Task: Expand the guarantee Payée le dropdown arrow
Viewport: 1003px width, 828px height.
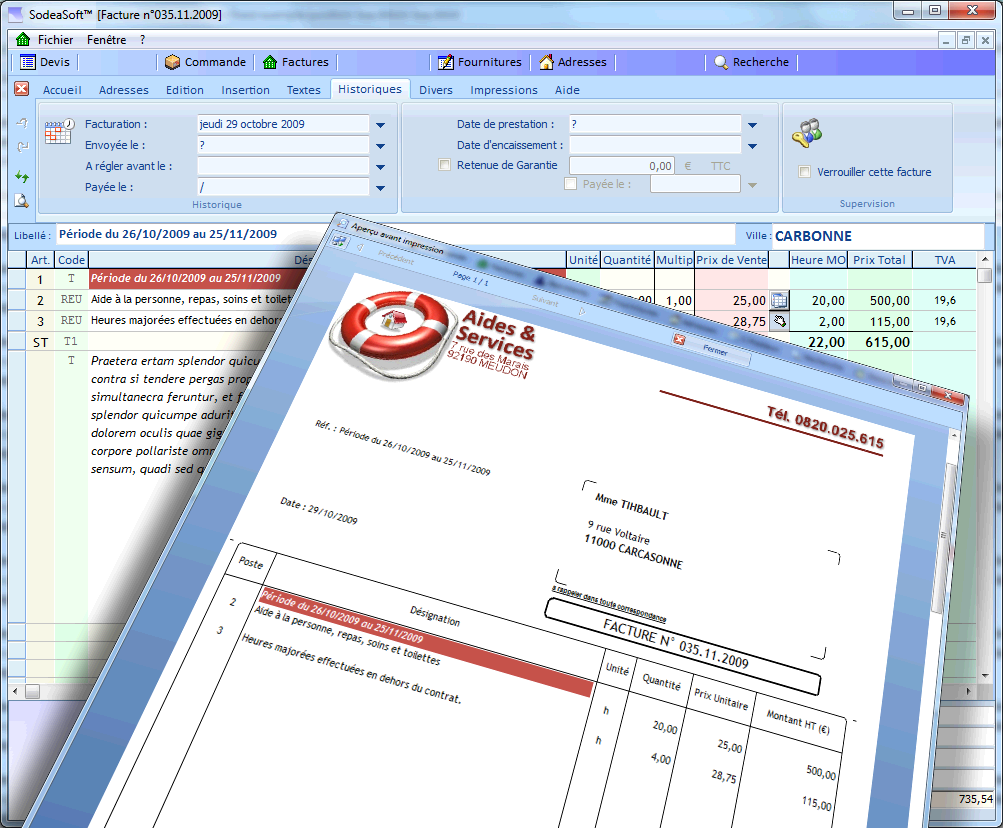Action: point(753,185)
